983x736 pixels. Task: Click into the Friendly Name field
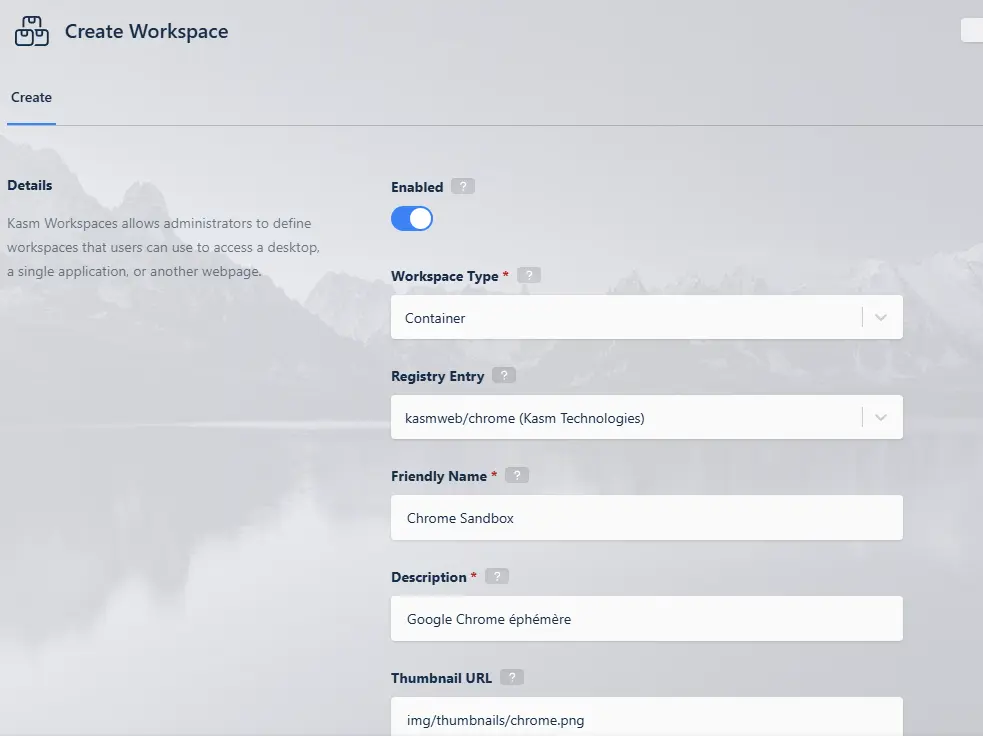[x=646, y=518]
